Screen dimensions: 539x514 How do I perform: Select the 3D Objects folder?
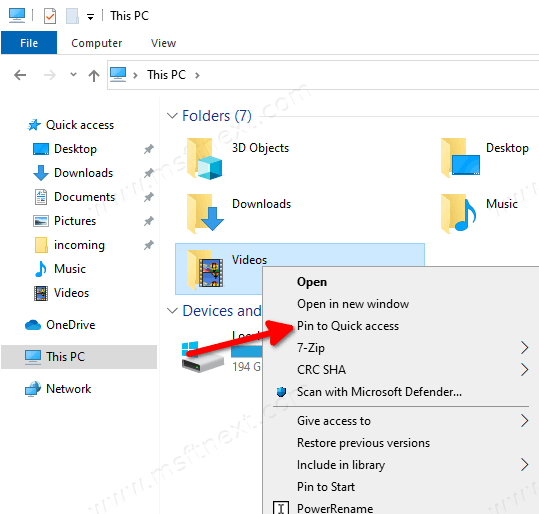coord(238,158)
